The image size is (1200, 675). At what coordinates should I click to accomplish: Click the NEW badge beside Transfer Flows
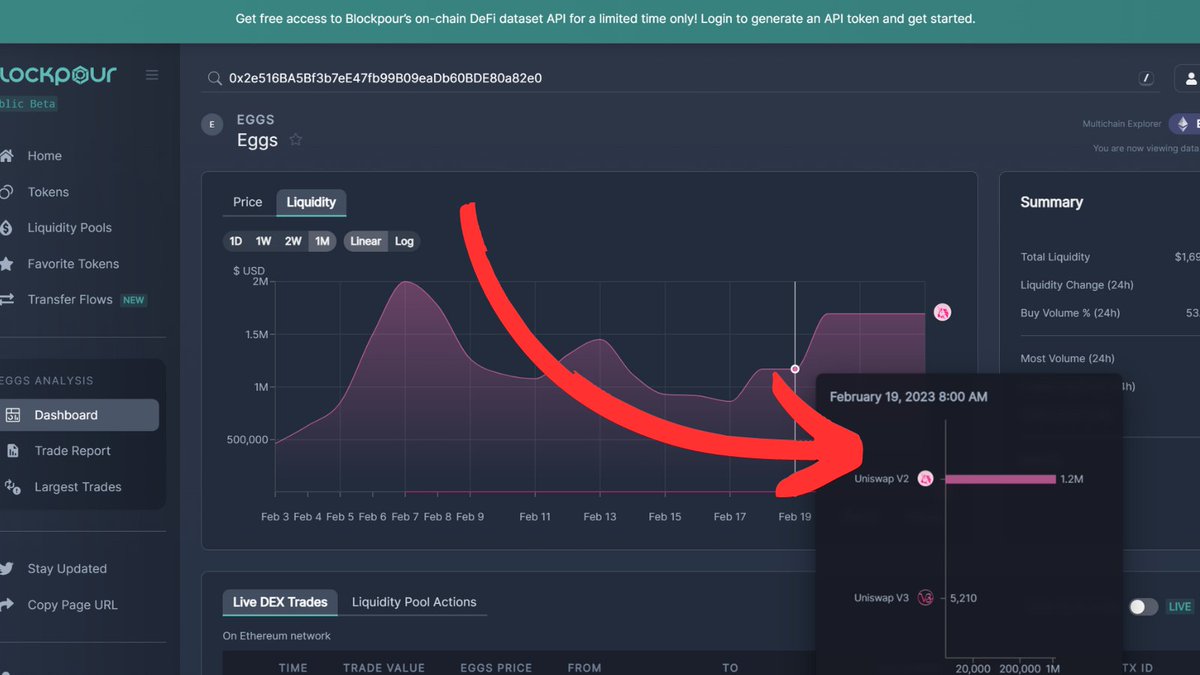pos(133,300)
